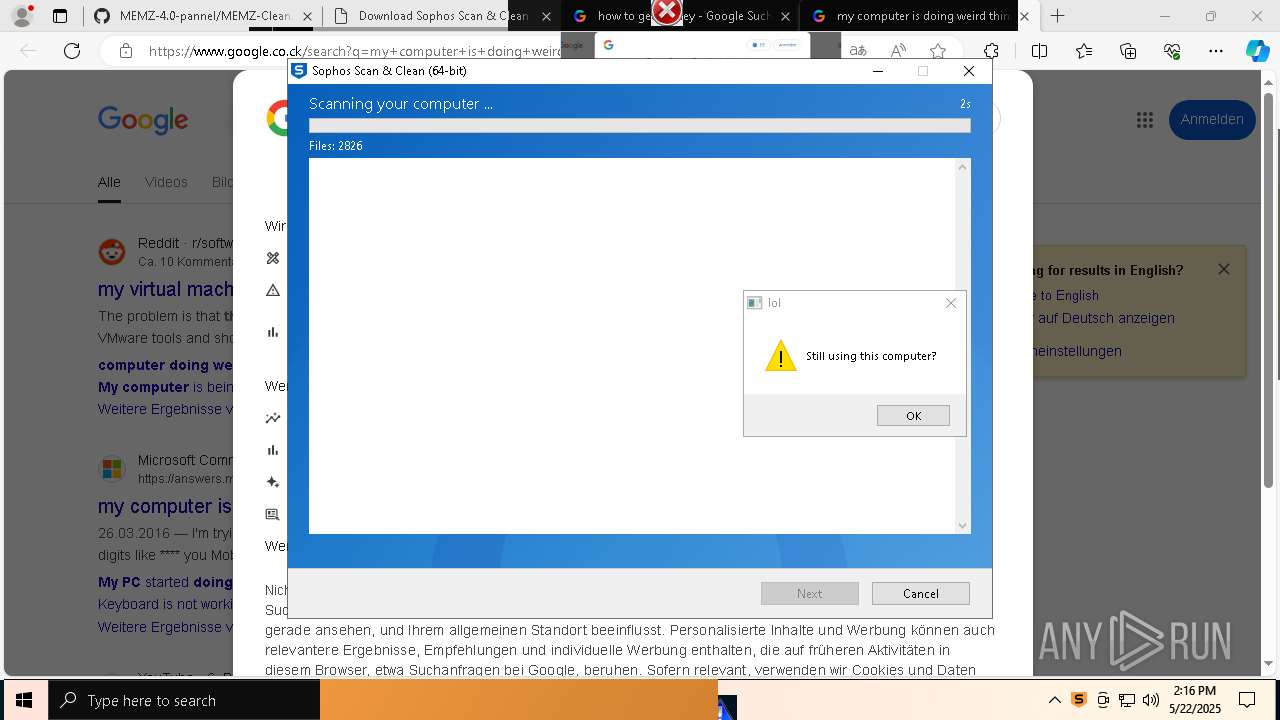Open the Copilot sidebar icon
The image size is (1280, 720).
point(1258,51)
